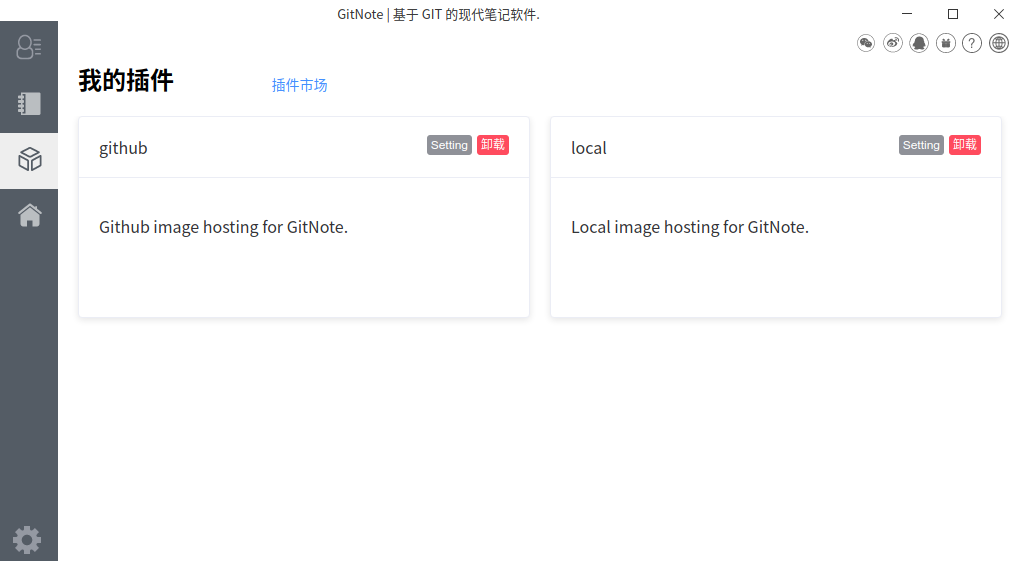This screenshot has height=561, width=1019.
Task: Click the WeChat icon
Action: click(x=866, y=44)
